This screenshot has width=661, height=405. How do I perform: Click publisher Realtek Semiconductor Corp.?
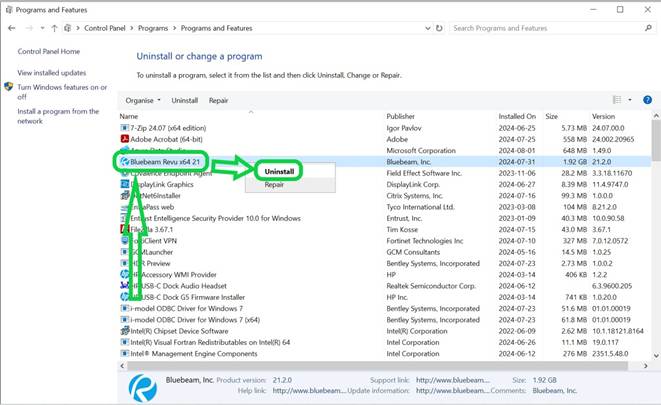point(431,286)
